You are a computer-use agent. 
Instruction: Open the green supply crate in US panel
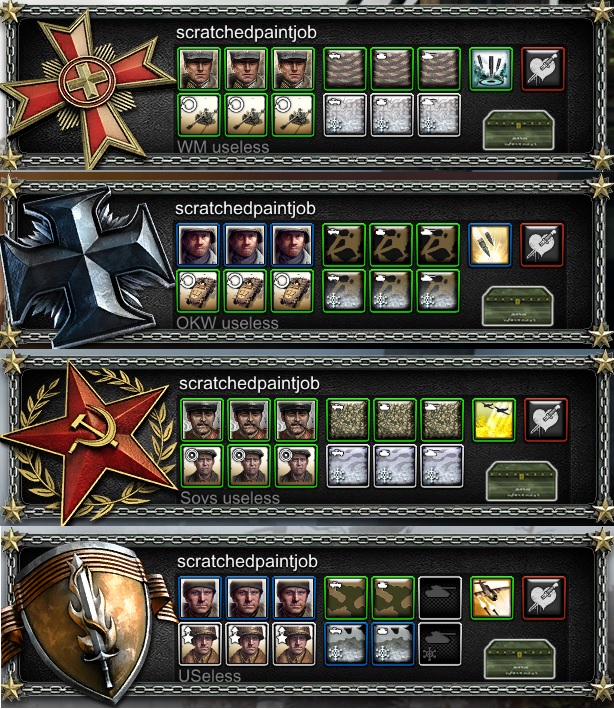point(520,659)
